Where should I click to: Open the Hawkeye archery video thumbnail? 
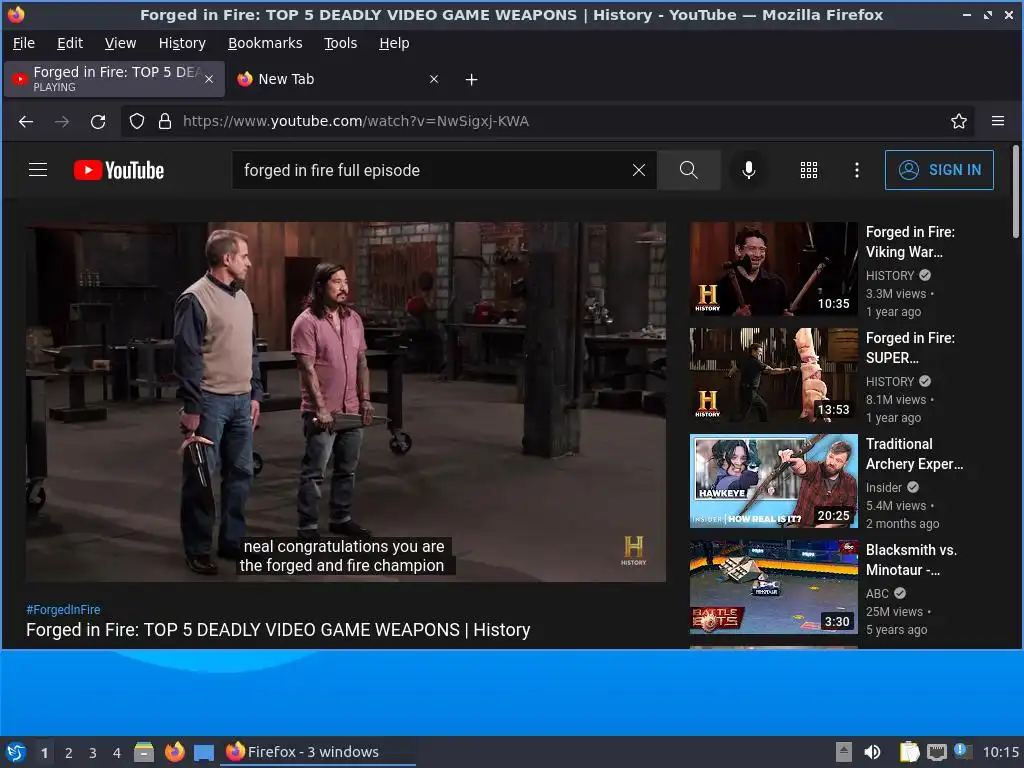773,481
